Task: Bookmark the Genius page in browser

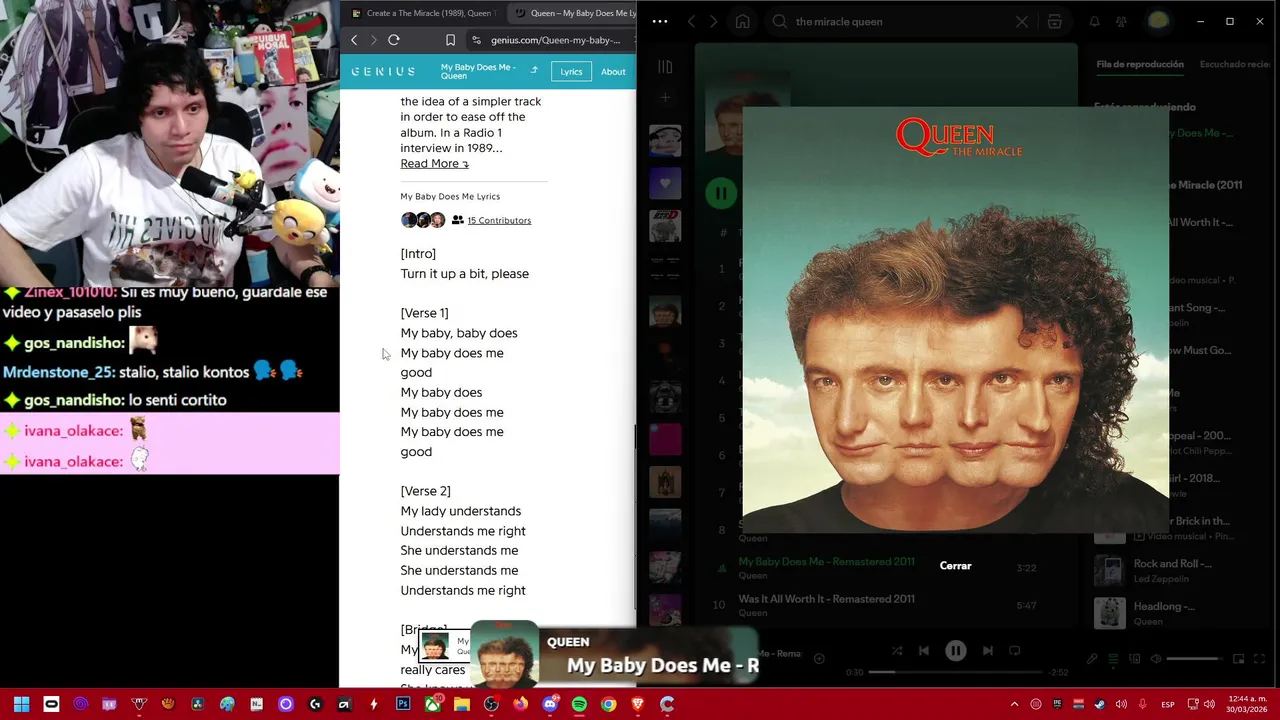Action: (x=450, y=40)
